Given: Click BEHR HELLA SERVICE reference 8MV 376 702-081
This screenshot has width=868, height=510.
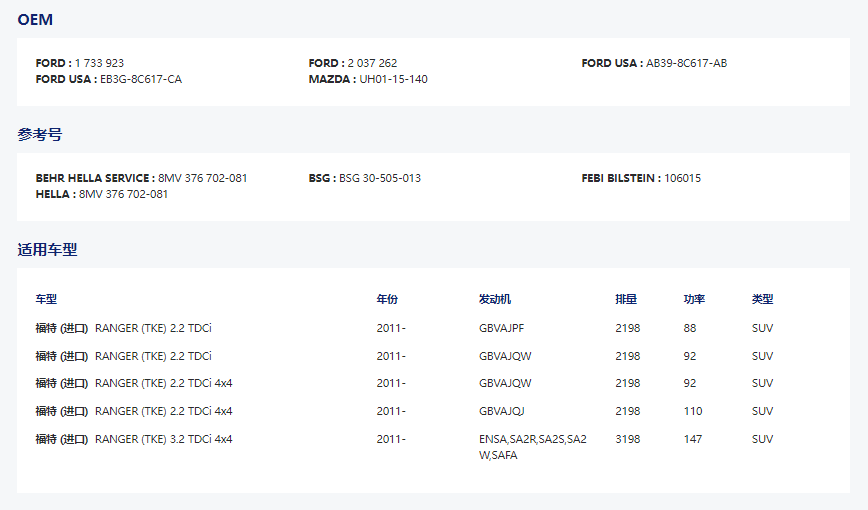Looking at the screenshot, I should click(x=202, y=178).
